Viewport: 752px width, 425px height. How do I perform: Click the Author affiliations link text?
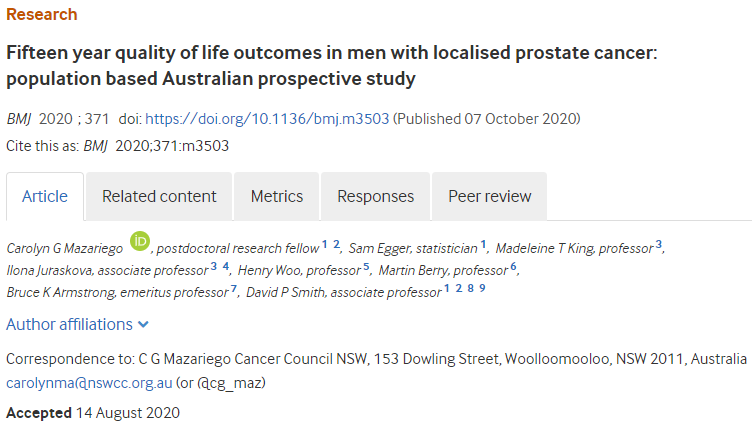(x=70, y=325)
